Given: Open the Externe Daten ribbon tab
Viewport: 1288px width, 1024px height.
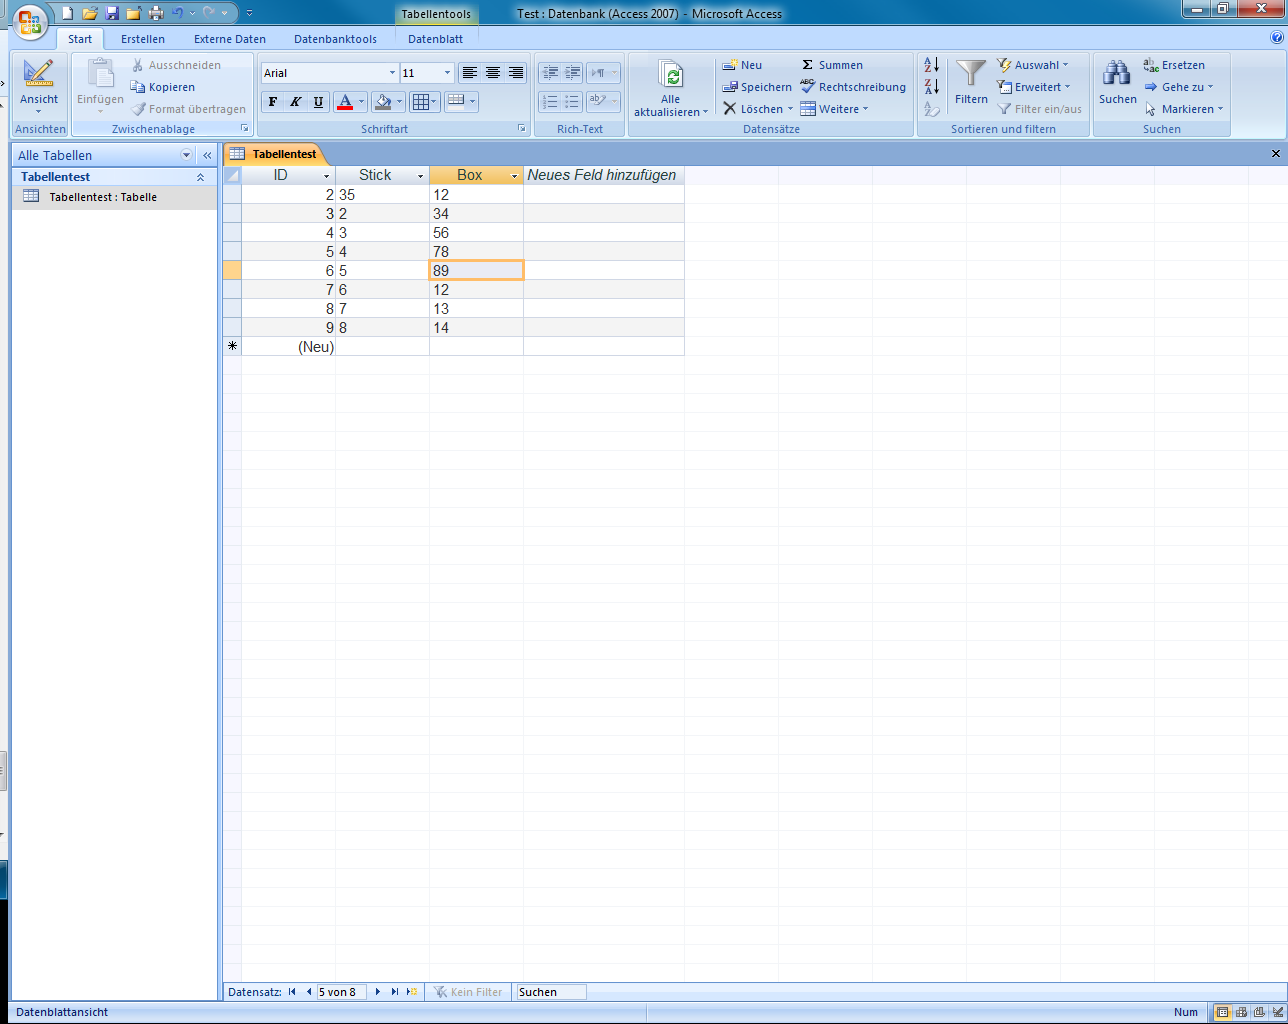Looking at the screenshot, I should (230, 39).
